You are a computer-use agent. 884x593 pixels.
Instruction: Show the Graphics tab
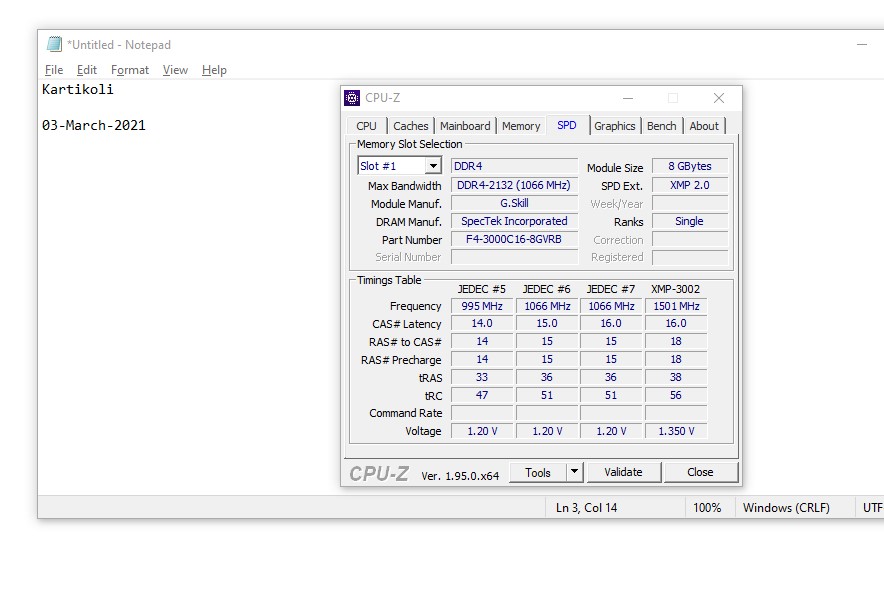[x=614, y=126]
